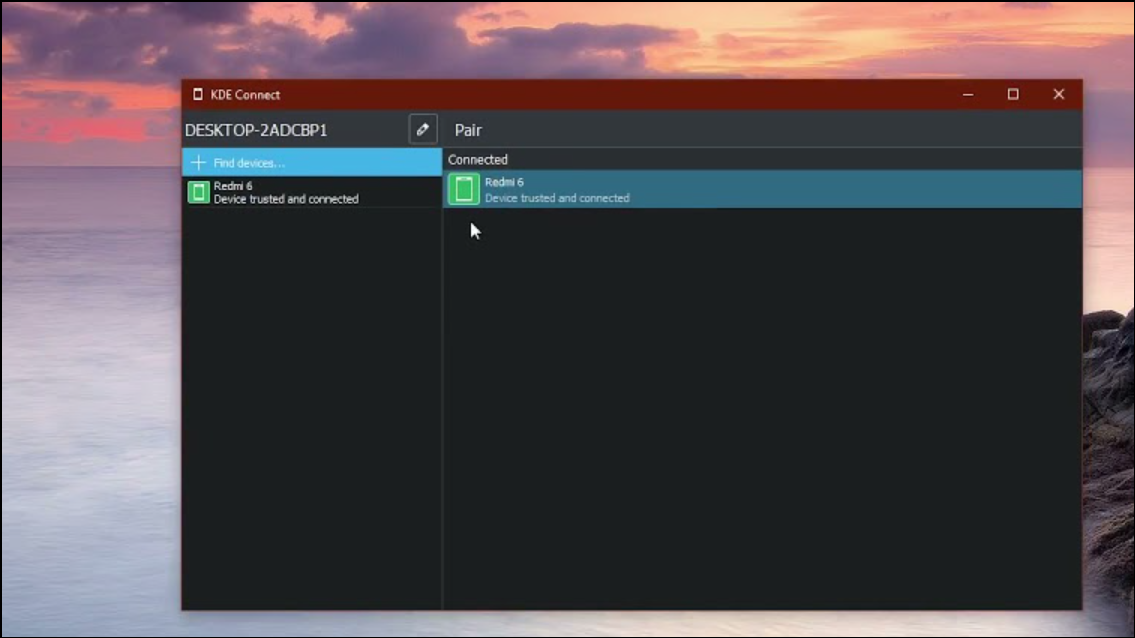Select Find devices… in the sidebar
The width and height of the screenshot is (1135, 638).
[x=312, y=162]
